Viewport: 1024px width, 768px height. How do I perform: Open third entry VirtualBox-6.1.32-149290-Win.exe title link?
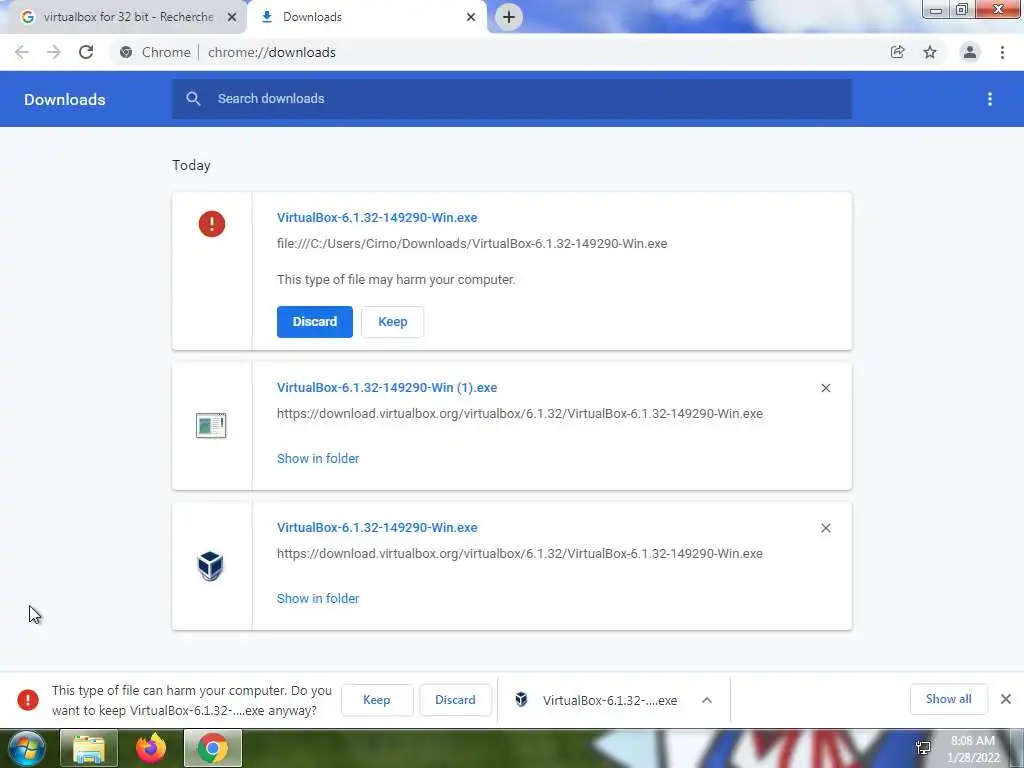[377, 528]
